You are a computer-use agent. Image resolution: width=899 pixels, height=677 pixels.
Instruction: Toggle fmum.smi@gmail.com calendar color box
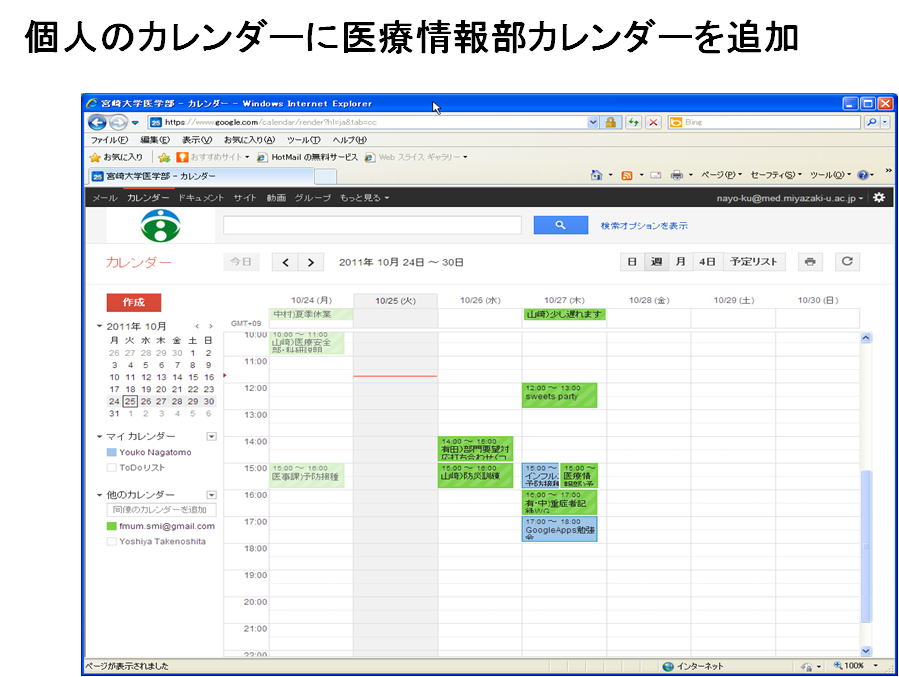click(112, 526)
